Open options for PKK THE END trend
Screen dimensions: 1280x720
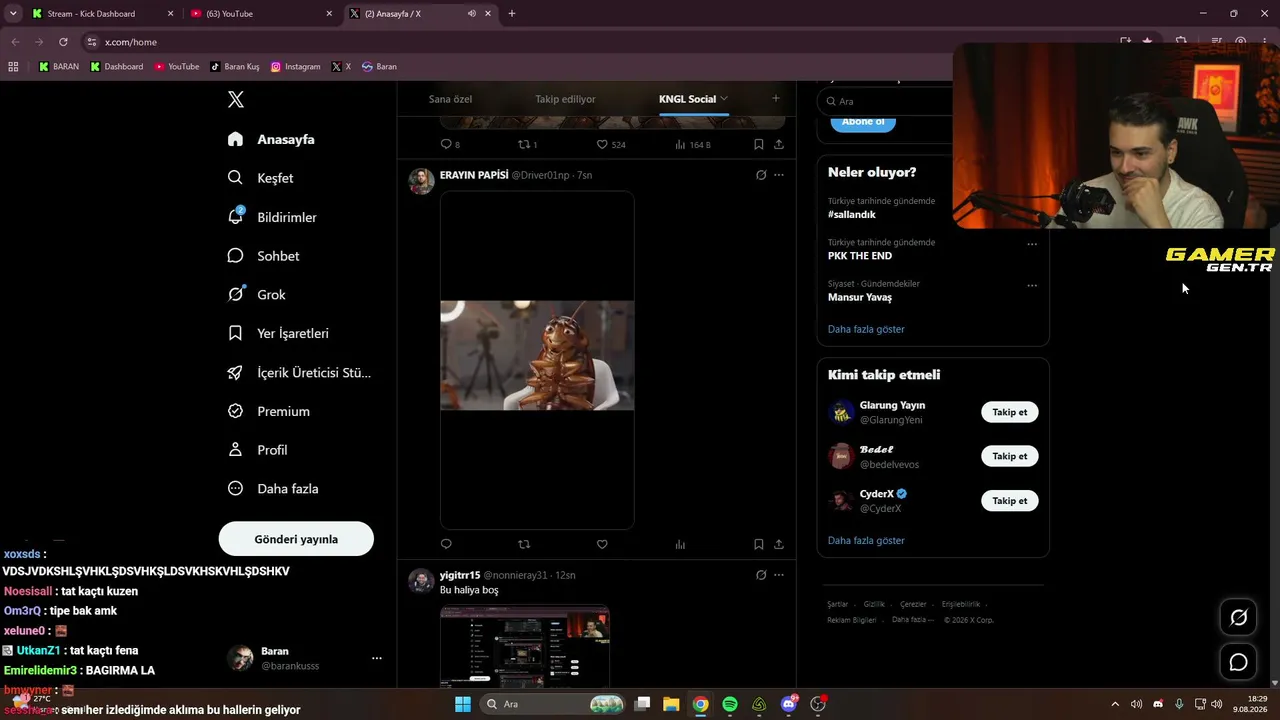point(1032,244)
